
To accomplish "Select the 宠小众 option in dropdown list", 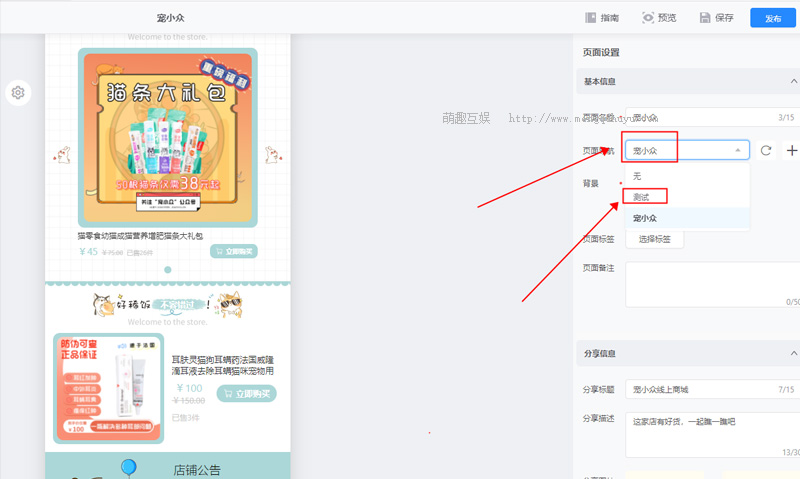I will pyautogui.click(x=687, y=218).
